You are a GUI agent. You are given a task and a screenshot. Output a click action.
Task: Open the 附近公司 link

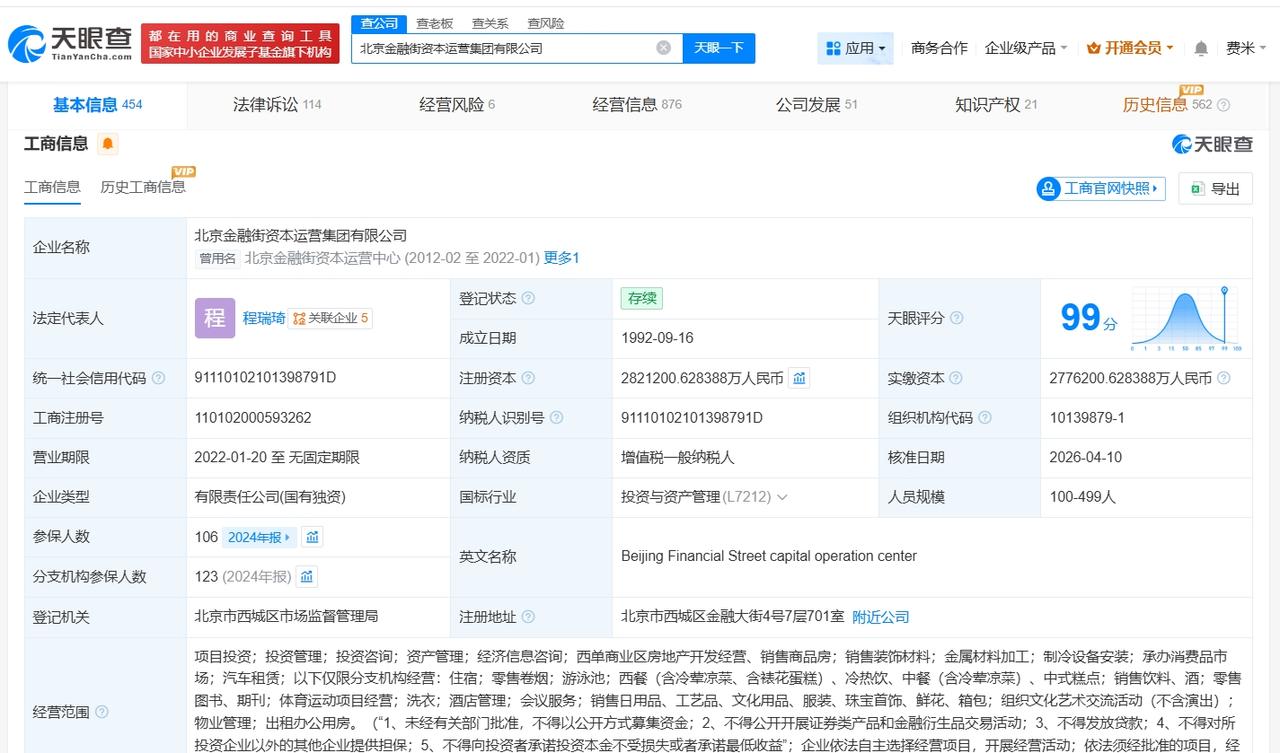[x=881, y=617]
